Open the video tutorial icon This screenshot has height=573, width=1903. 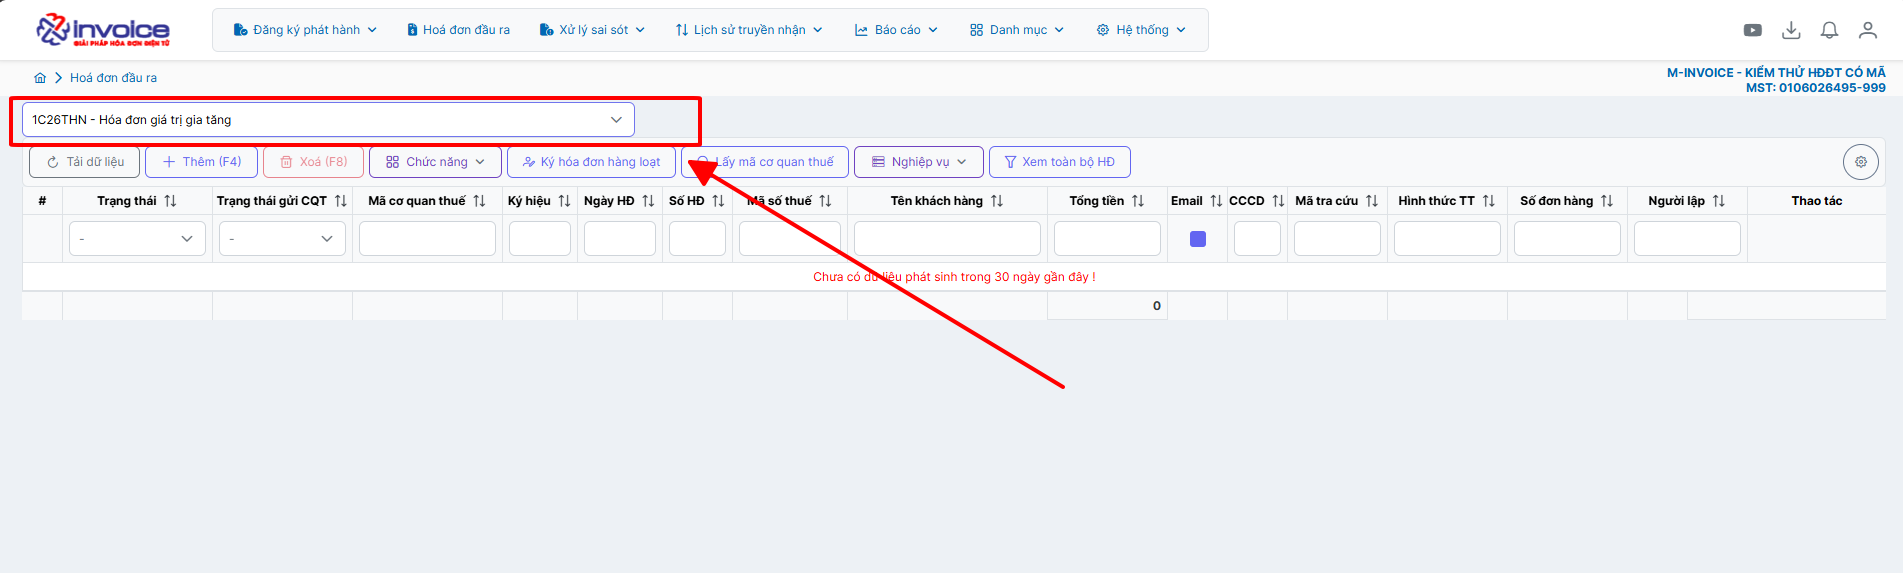coord(1752,30)
